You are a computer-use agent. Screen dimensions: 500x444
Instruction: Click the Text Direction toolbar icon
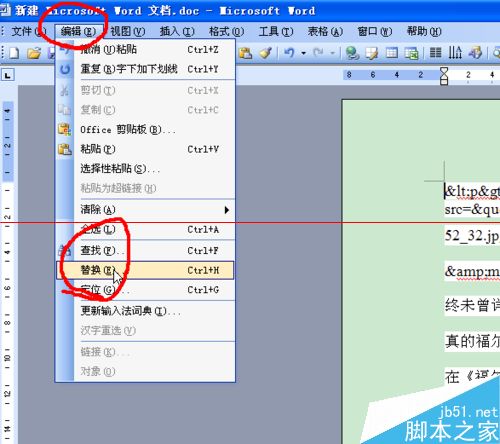(455, 53)
